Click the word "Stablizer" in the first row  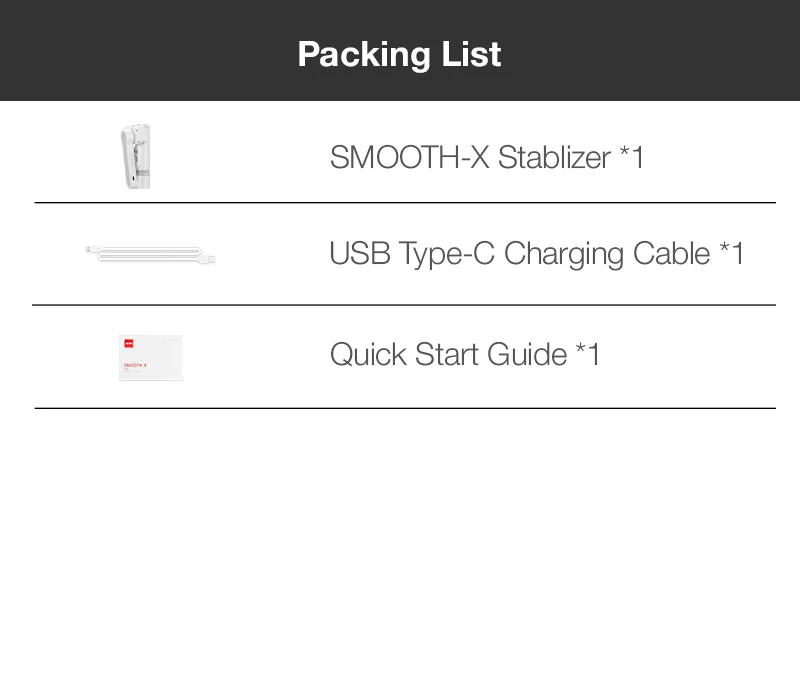click(x=554, y=157)
